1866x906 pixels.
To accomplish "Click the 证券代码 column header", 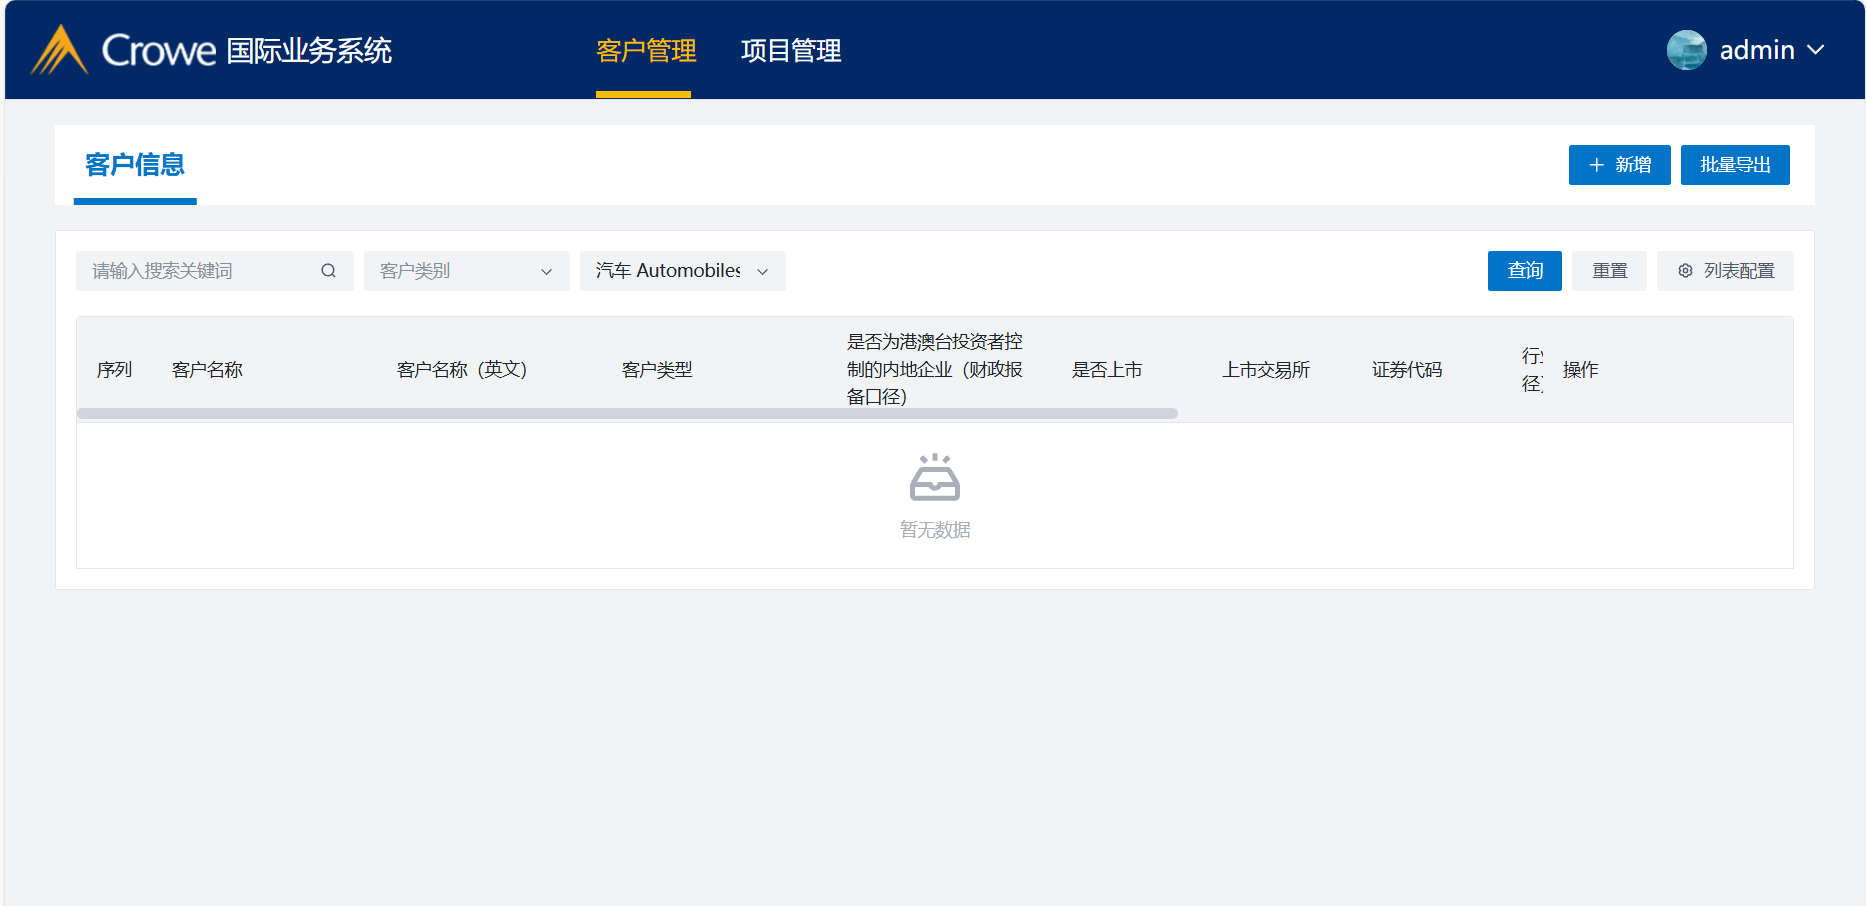I will click(1407, 370).
